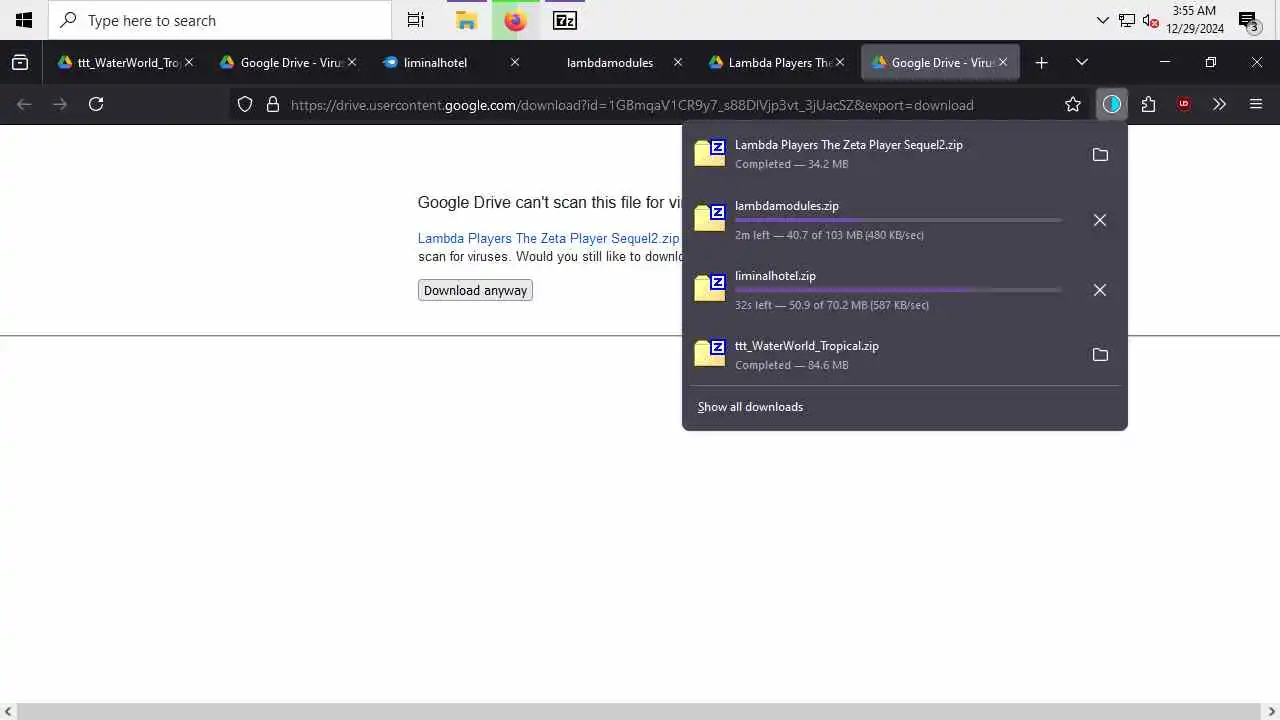
Task: Open Task View on the taskbar
Action: point(416,20)
